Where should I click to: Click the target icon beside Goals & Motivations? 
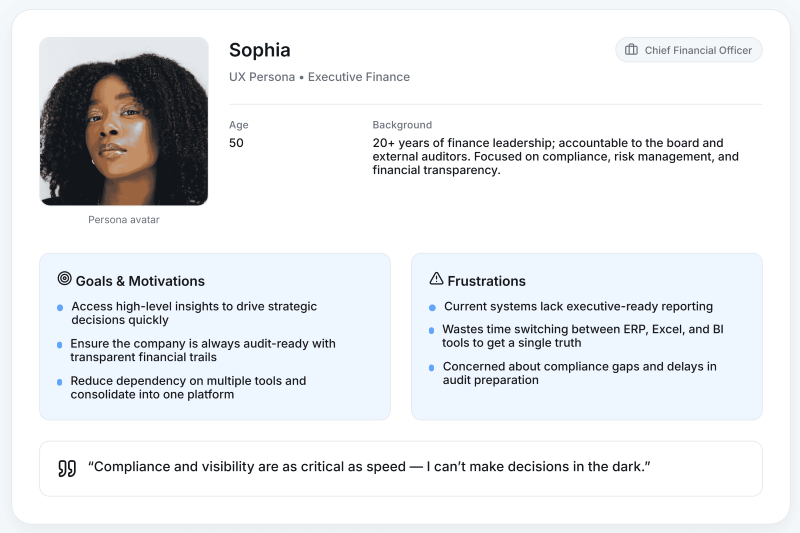(x=65, y=280)
